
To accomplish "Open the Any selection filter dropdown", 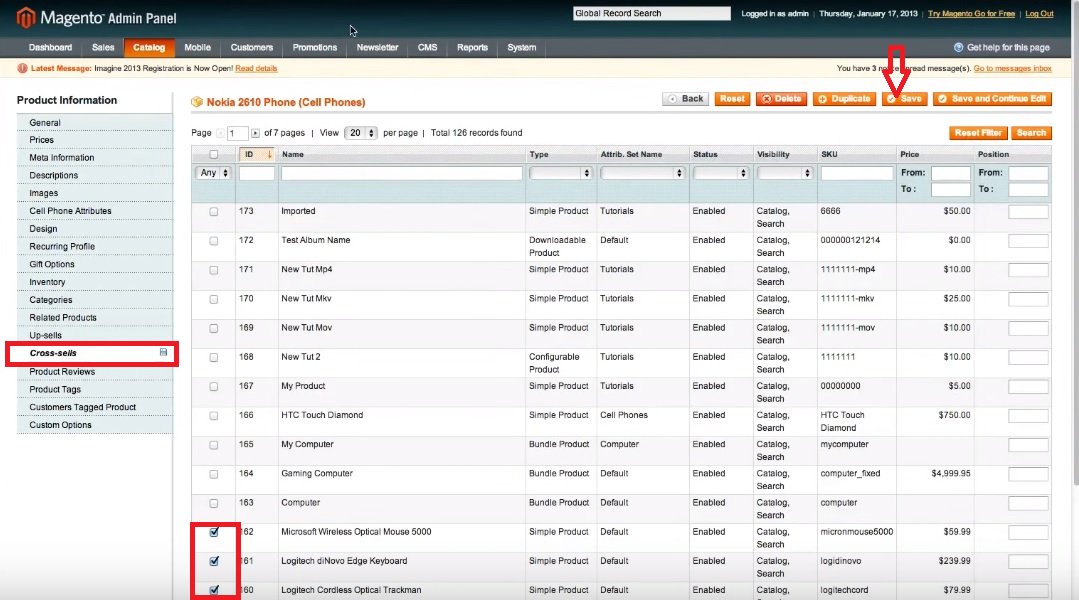I will 213,173.
